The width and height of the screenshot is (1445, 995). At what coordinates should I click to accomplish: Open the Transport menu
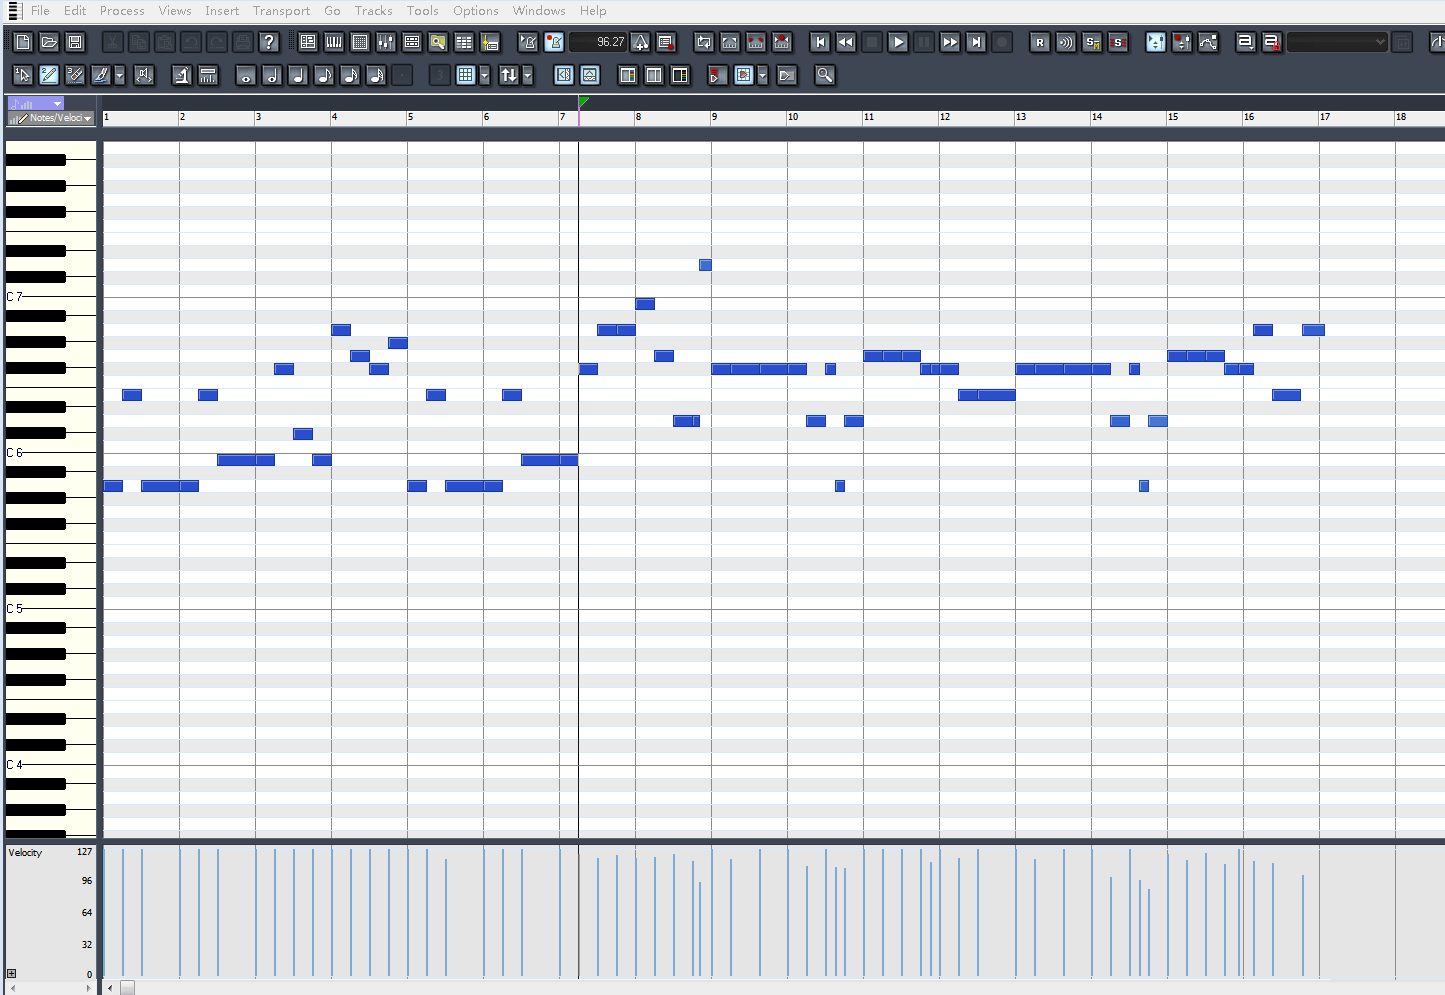click(281, 11)
